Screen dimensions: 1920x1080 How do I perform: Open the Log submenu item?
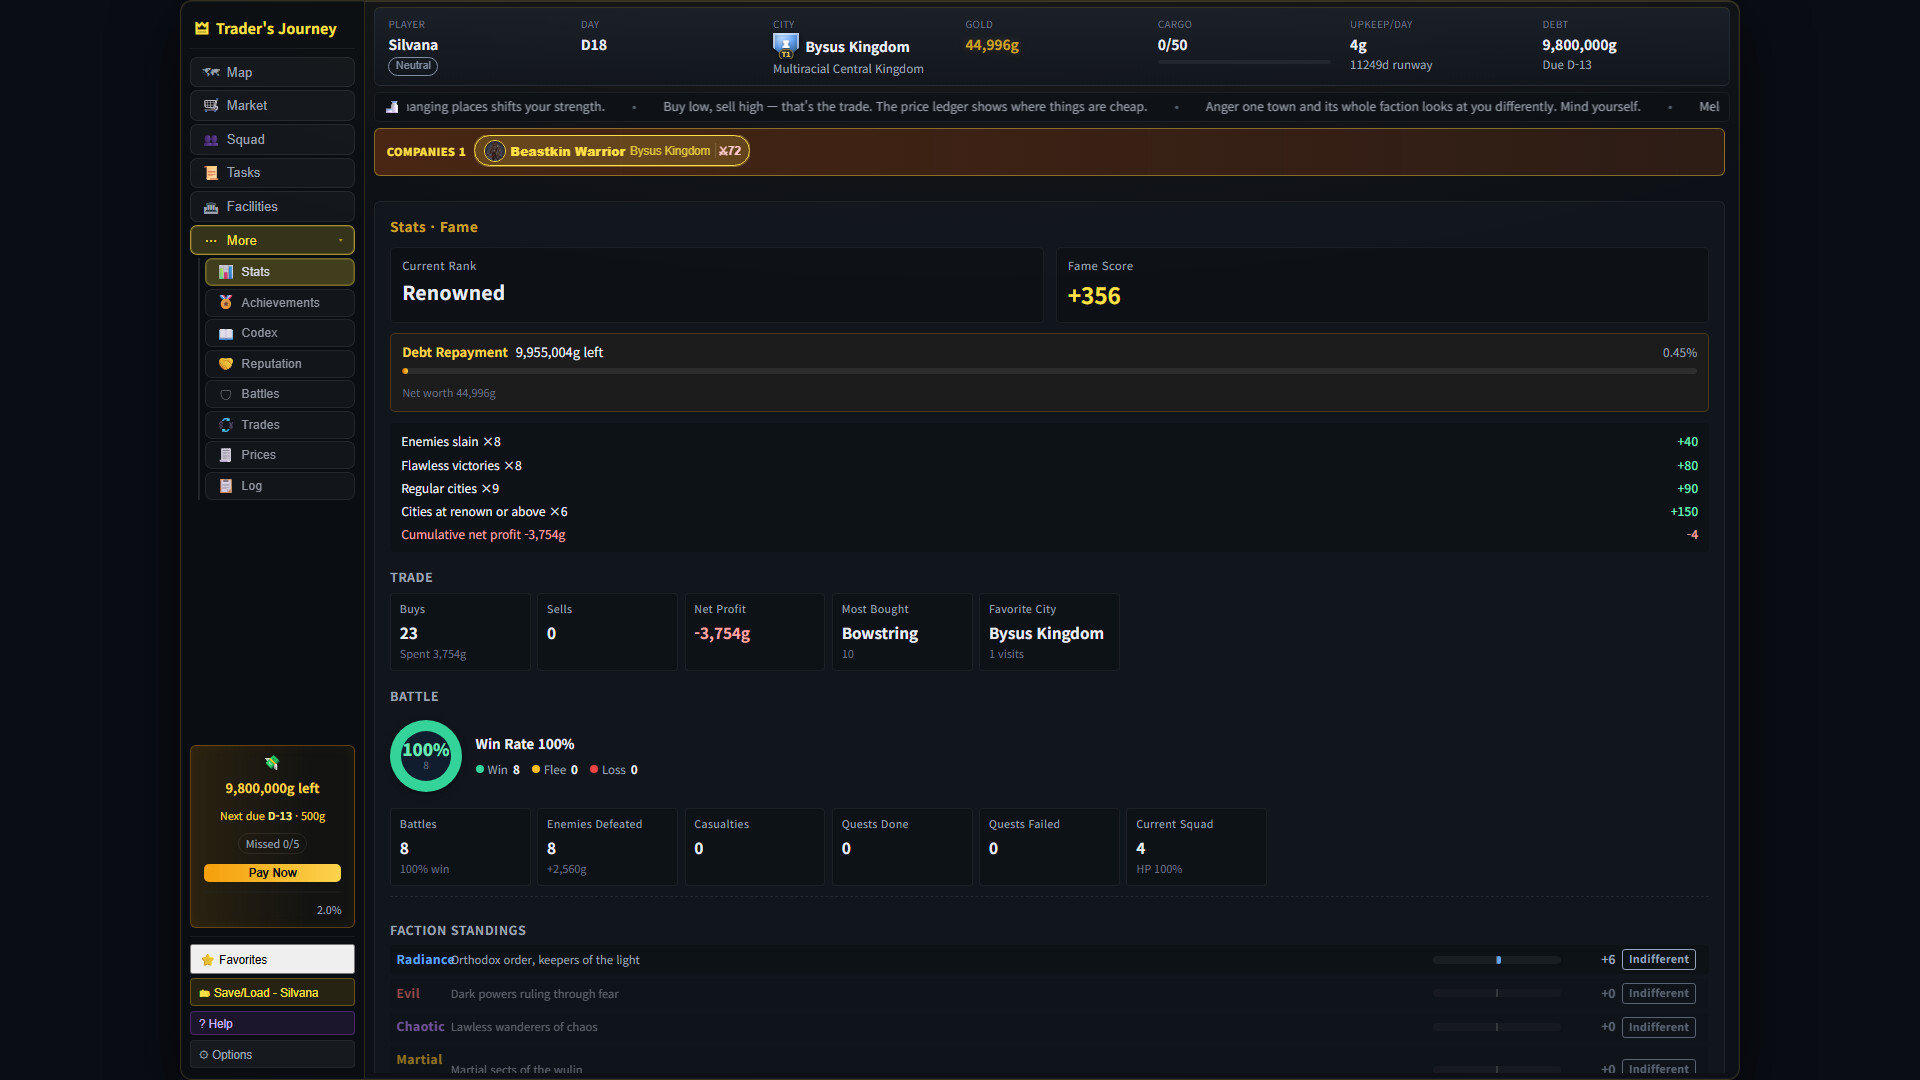pyautogui.click(x=280, y=486)
